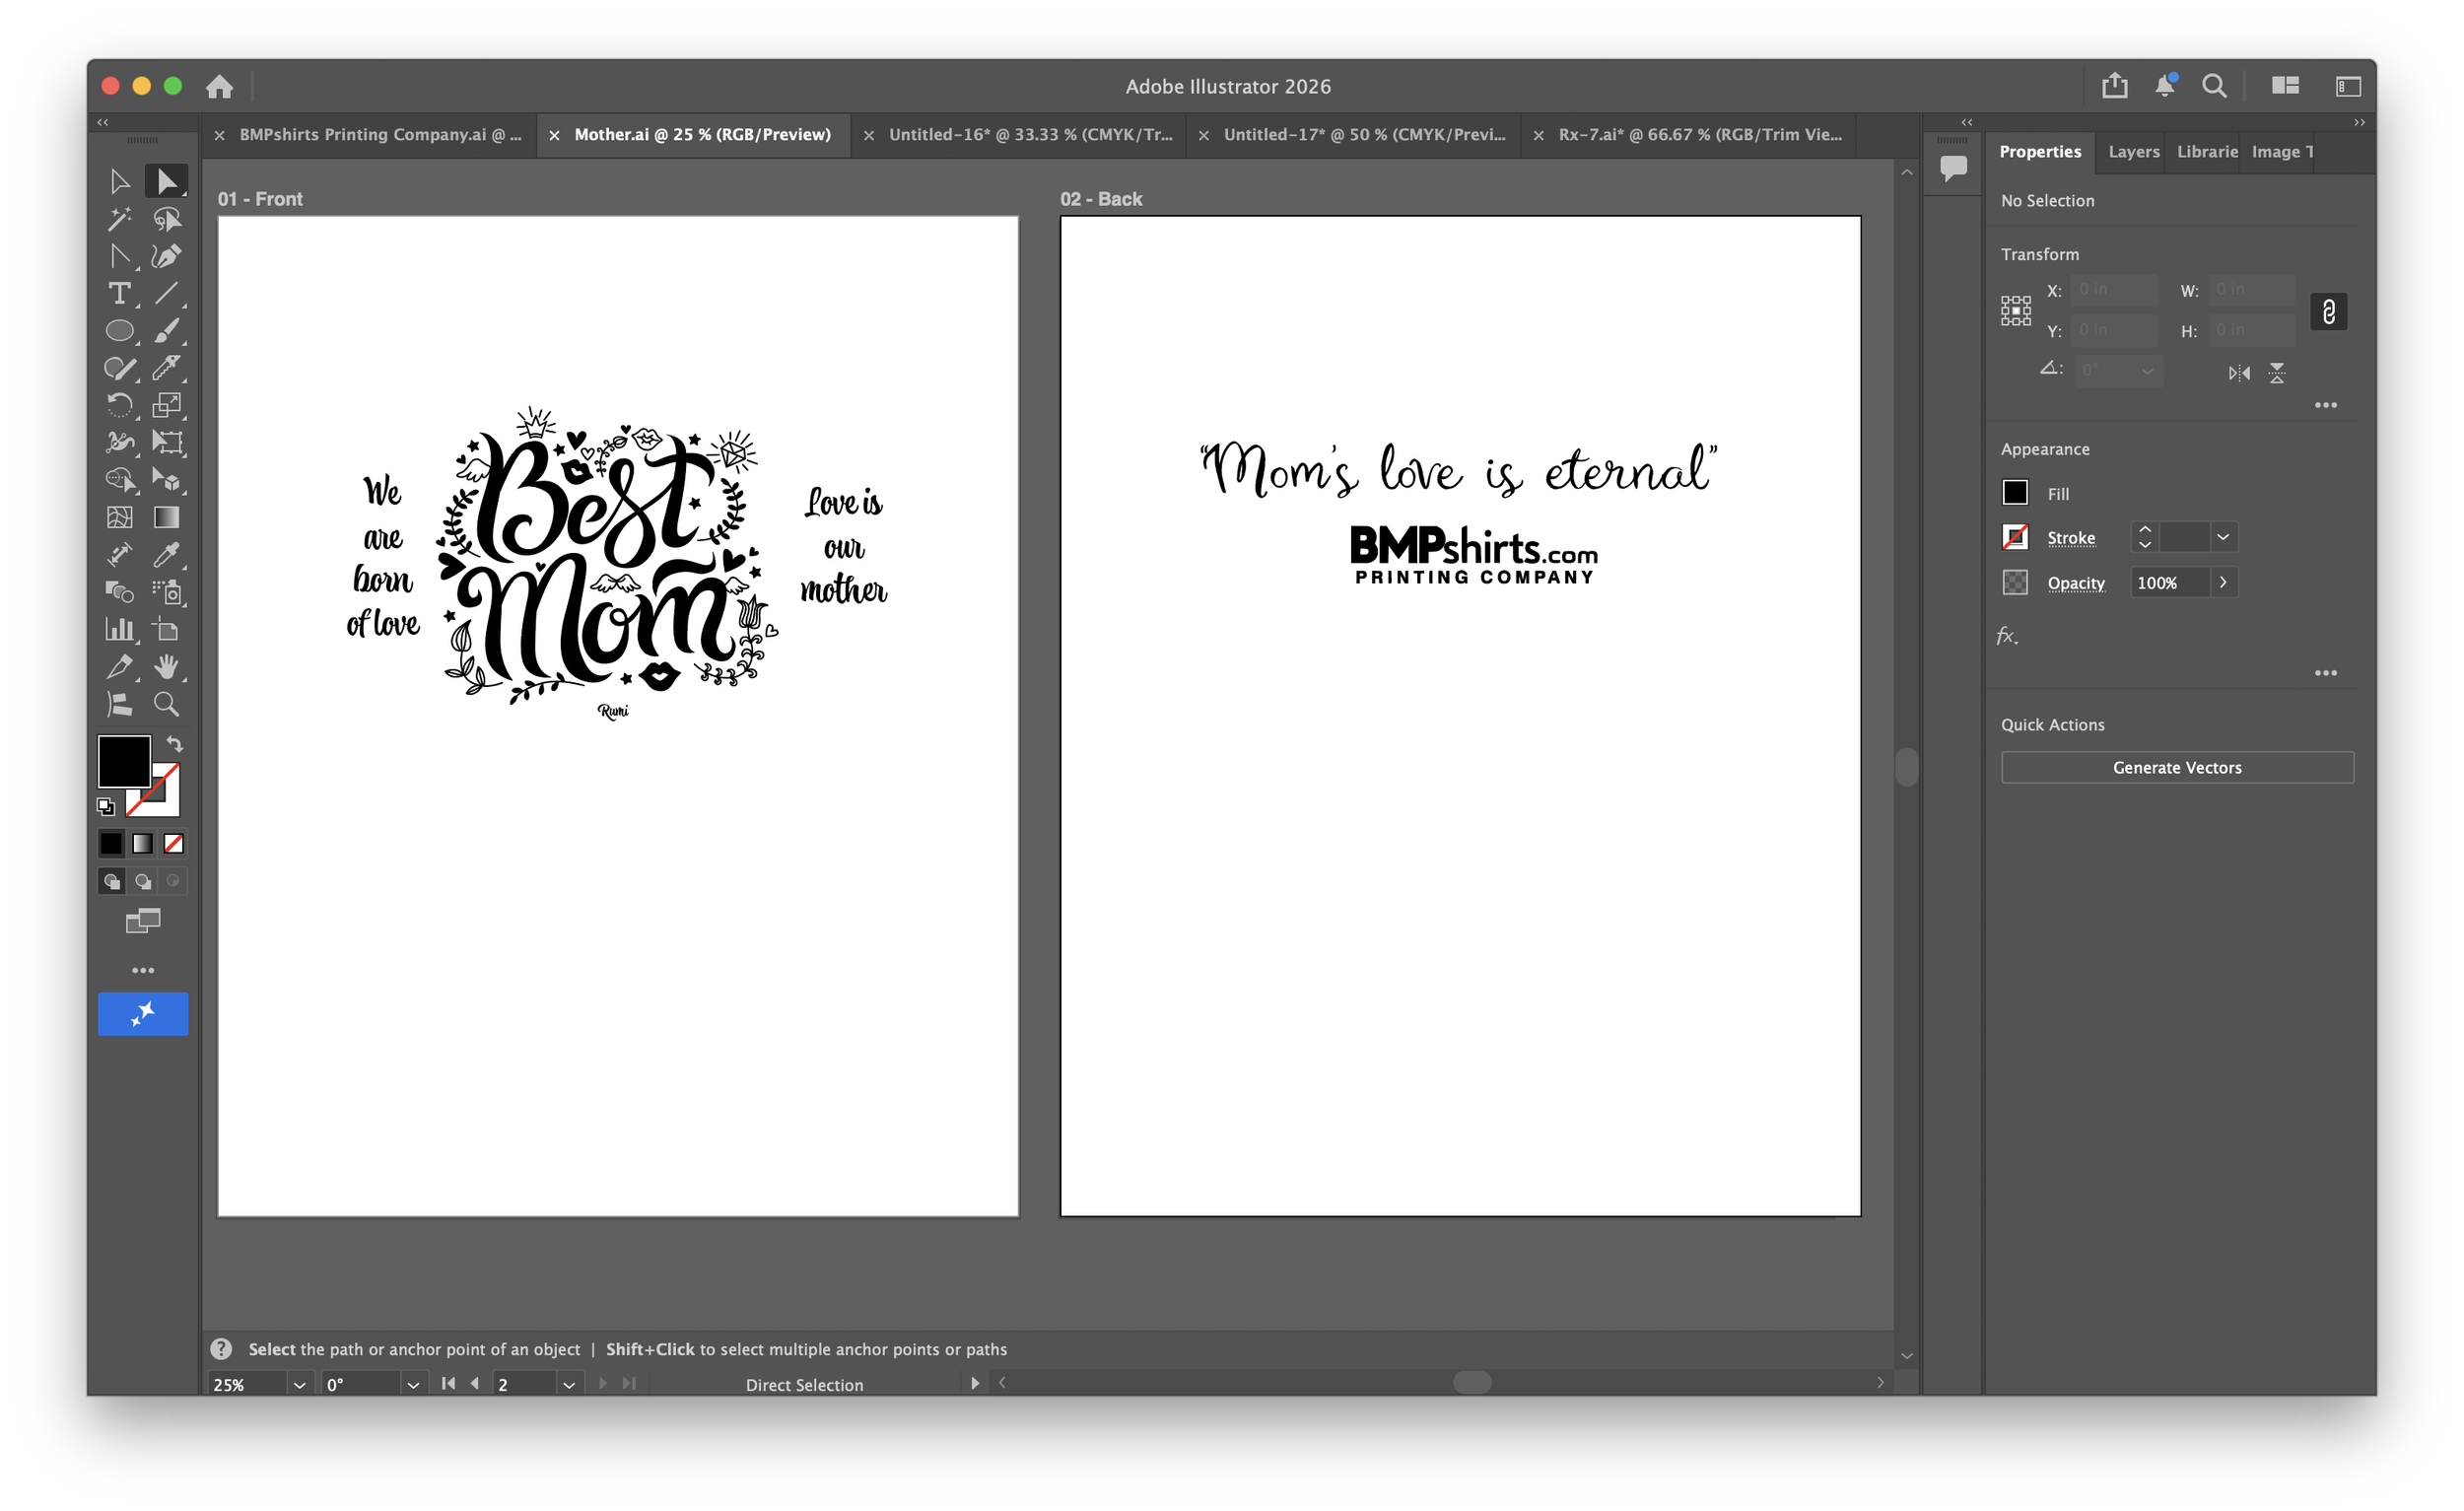
Task: Select the Column Graph tool
Action: (119, 629)
